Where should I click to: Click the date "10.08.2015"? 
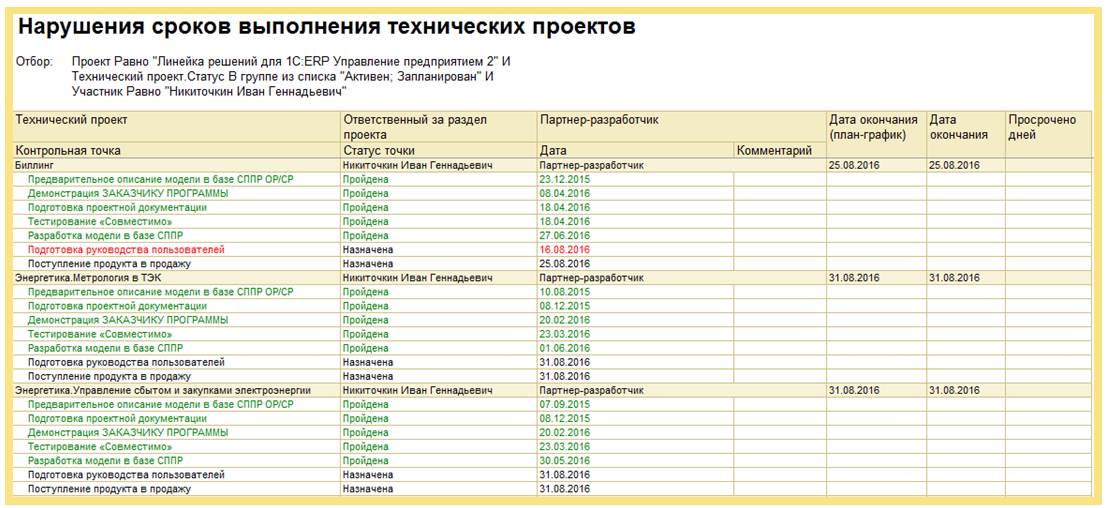click(564, 292)
